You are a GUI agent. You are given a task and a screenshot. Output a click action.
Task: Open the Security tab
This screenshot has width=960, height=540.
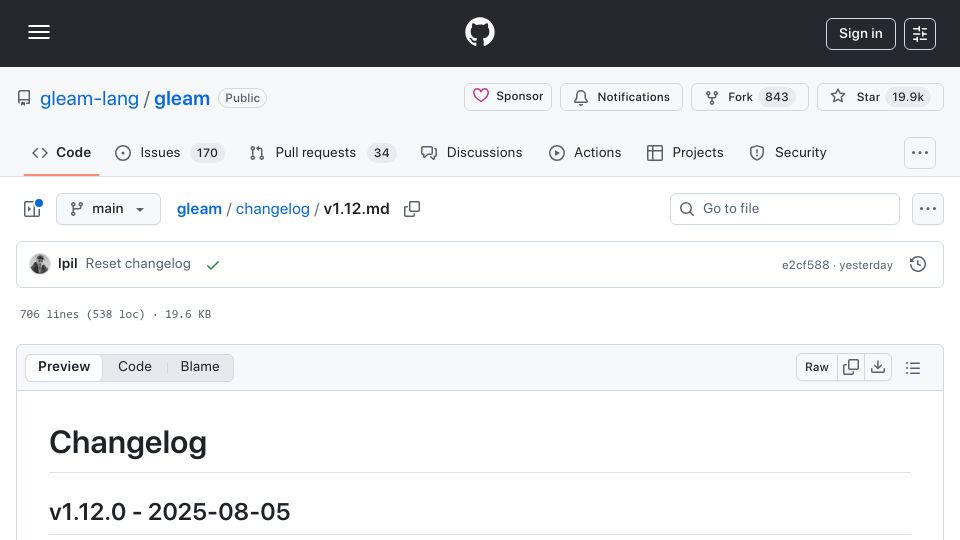(x=788, y=152)
